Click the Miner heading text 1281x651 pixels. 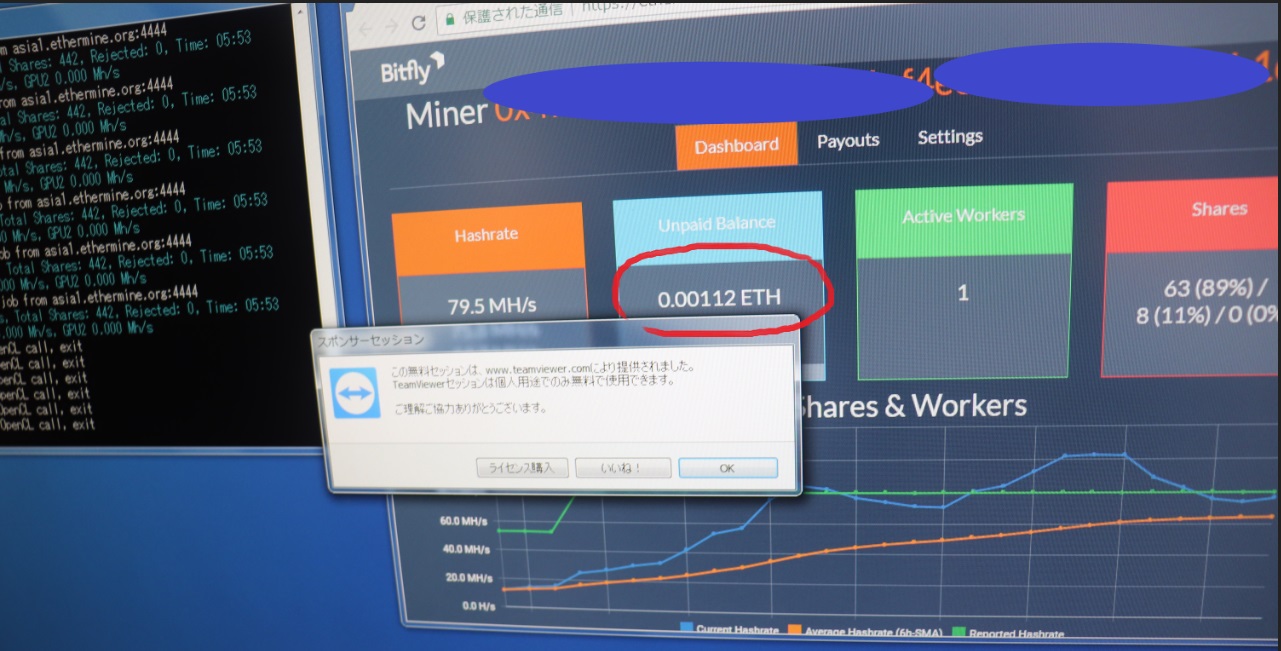445,114
